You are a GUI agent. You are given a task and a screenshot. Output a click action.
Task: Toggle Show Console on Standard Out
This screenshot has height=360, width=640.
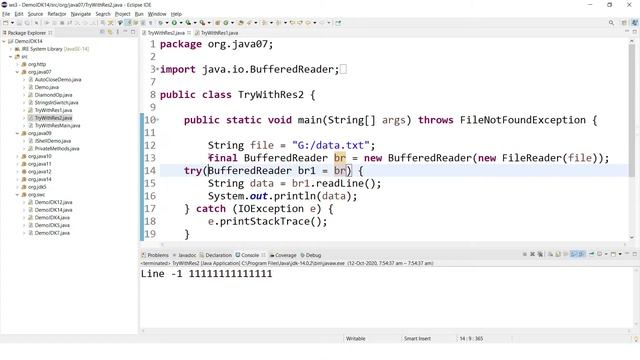click(573, 254)
